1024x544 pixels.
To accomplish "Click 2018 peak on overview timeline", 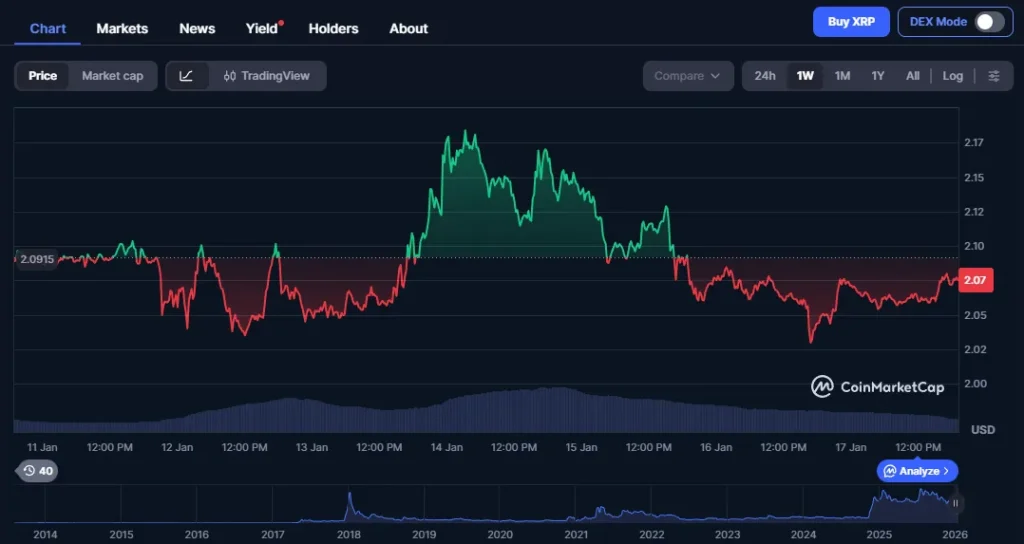I will pos(349,498).
